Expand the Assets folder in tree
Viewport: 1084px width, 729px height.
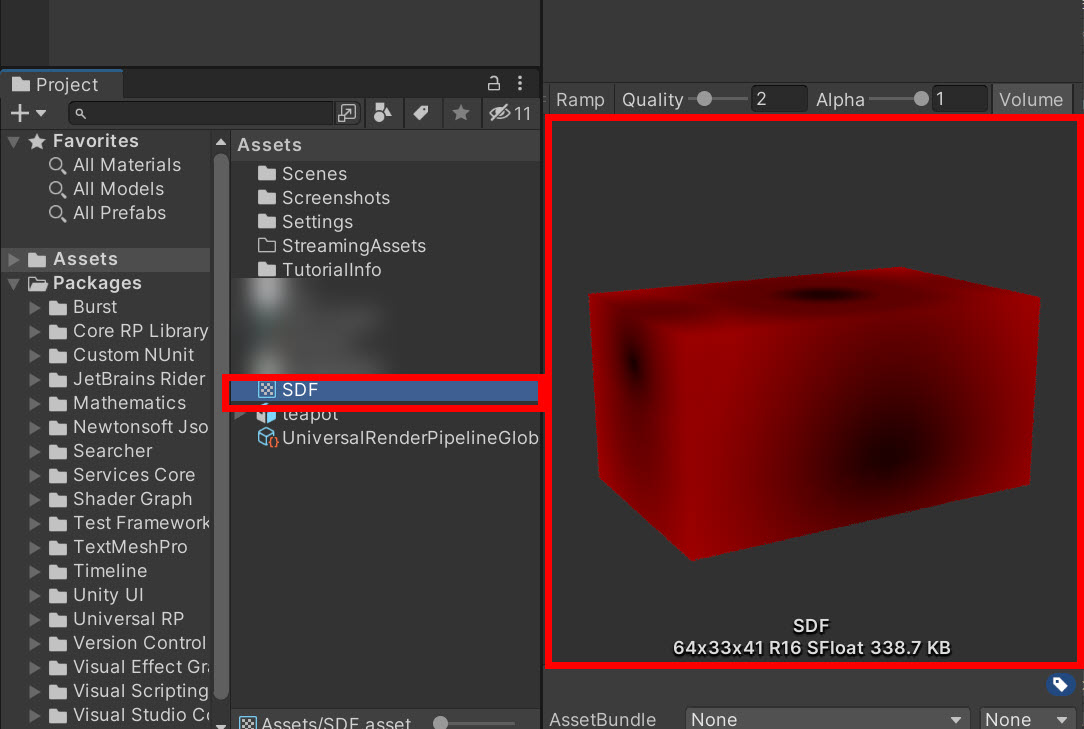click(x=13, y=259)
